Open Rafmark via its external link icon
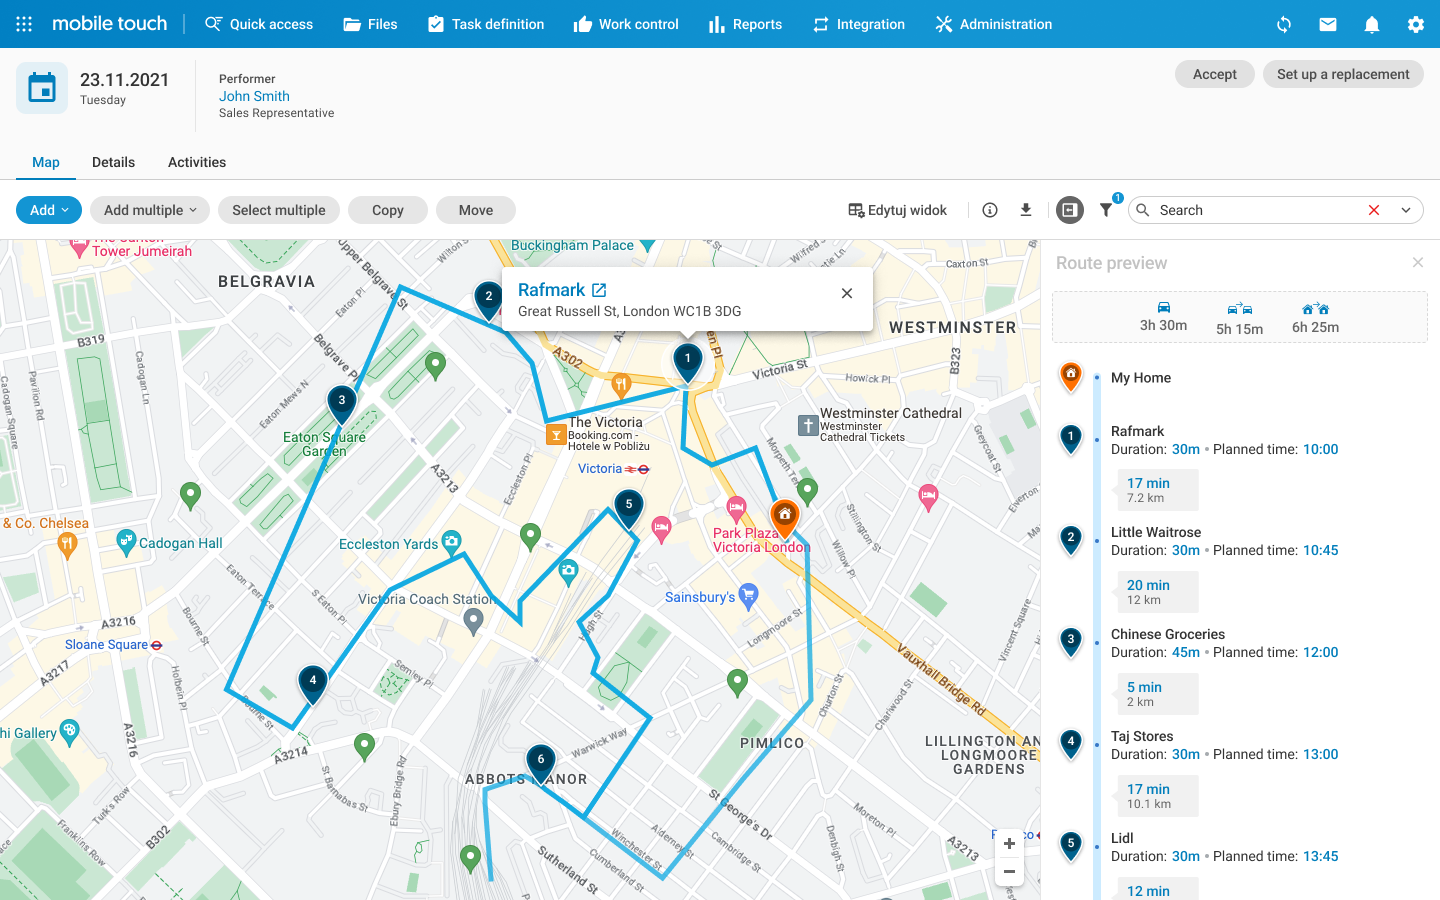Screen dimensions: 1440x900 pyautogui.click(x=599, y=289)
